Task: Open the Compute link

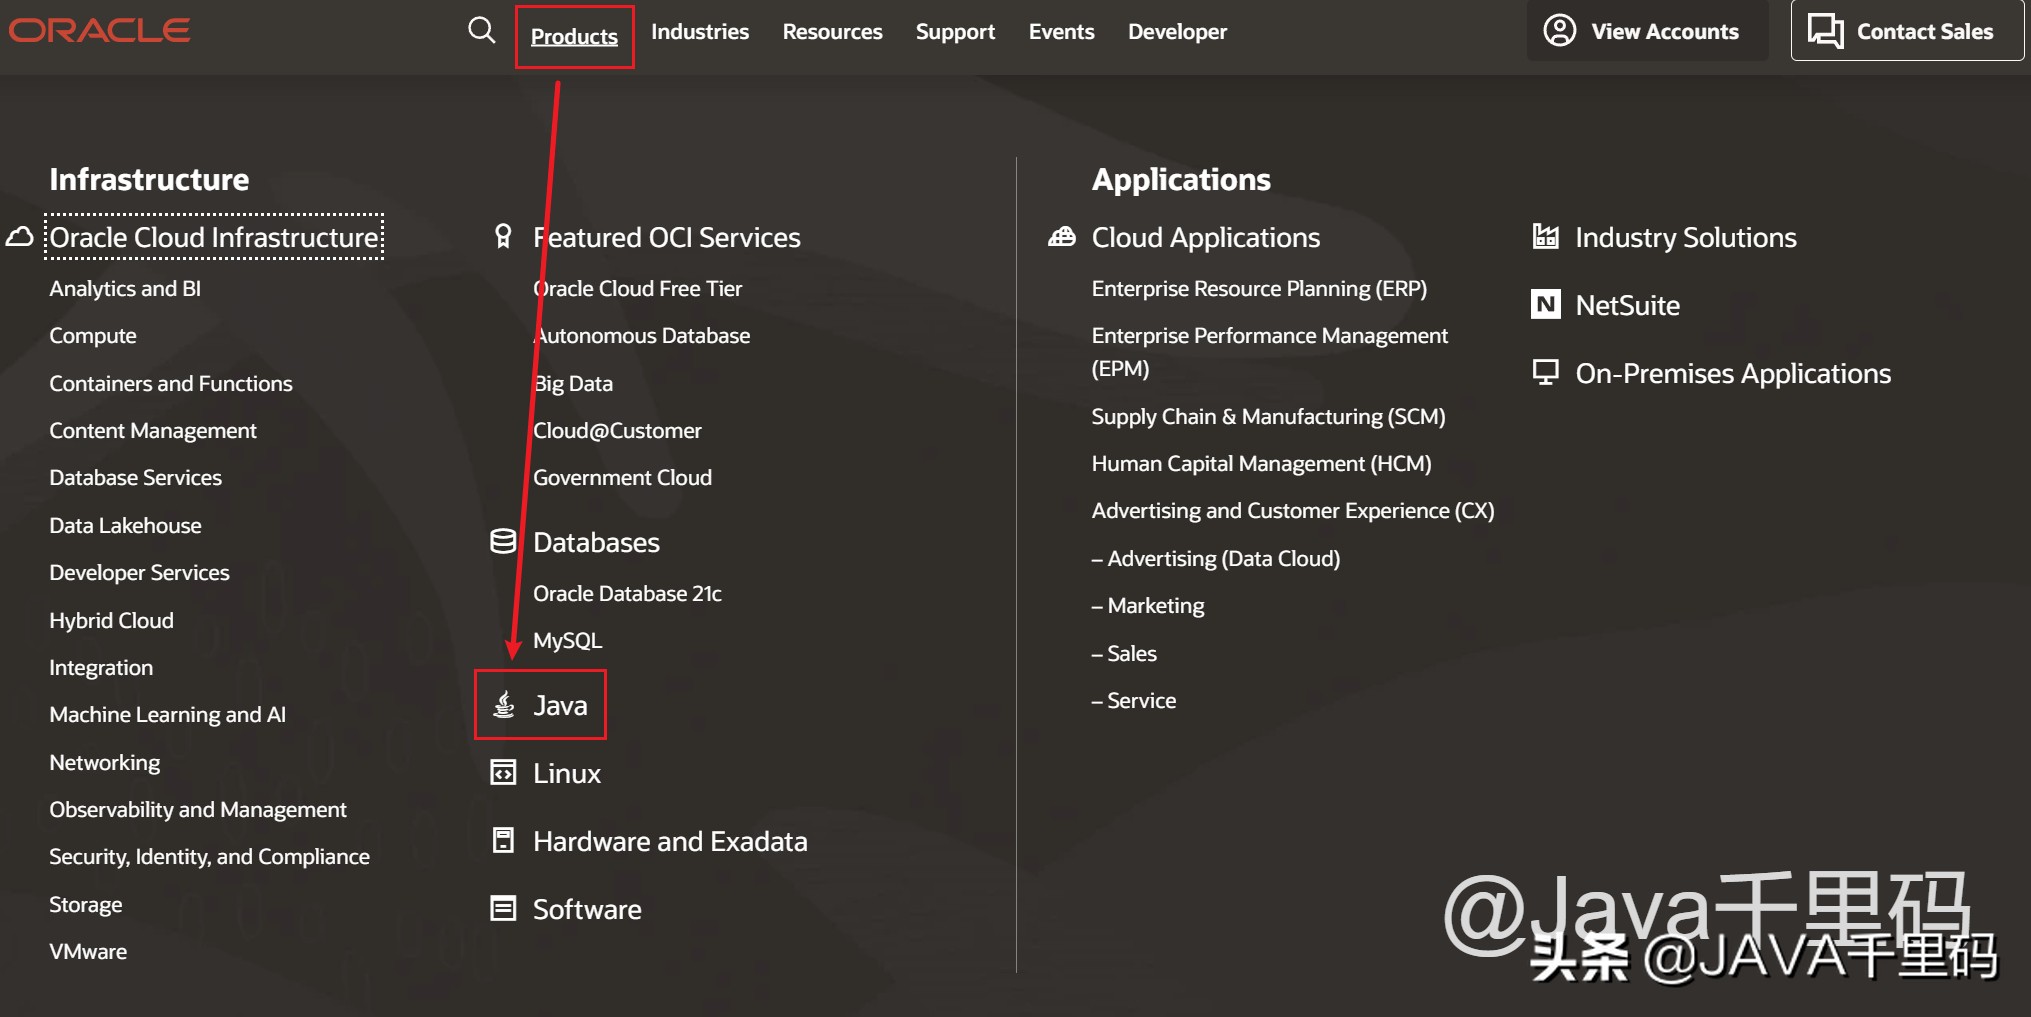Action: point(93,336)
